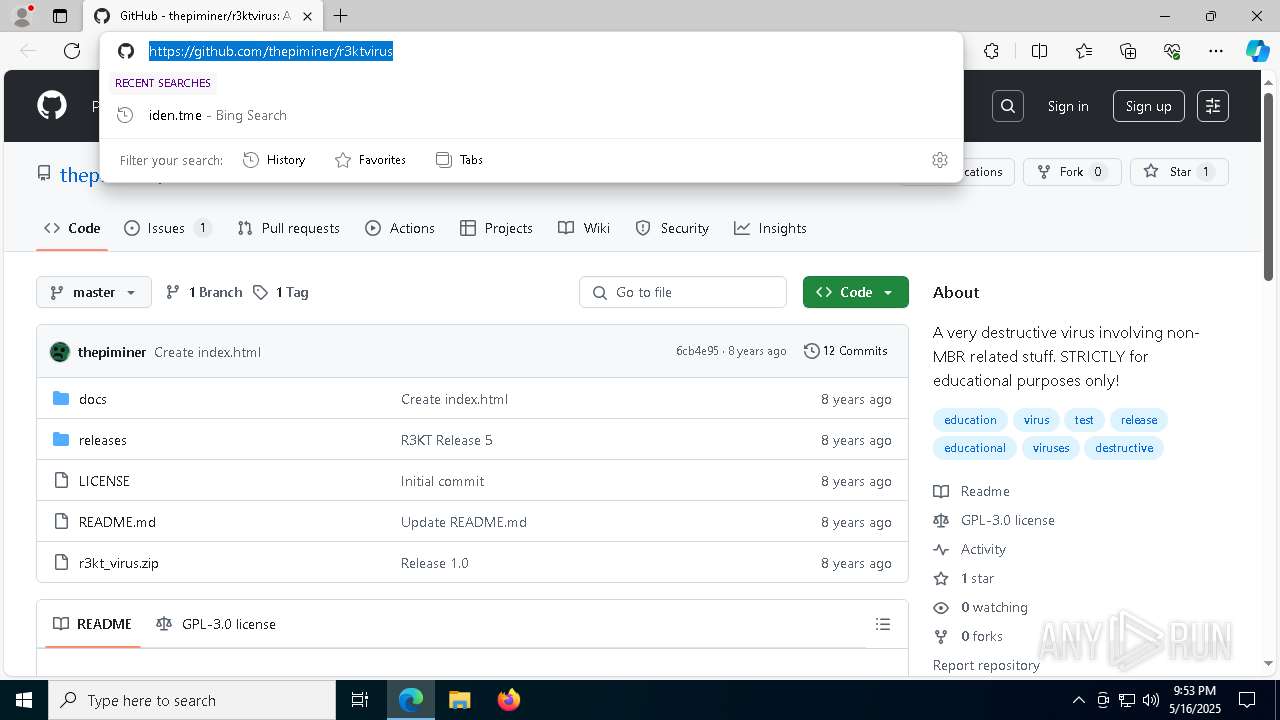Filter search suggestions by History

tap(274, 160)
